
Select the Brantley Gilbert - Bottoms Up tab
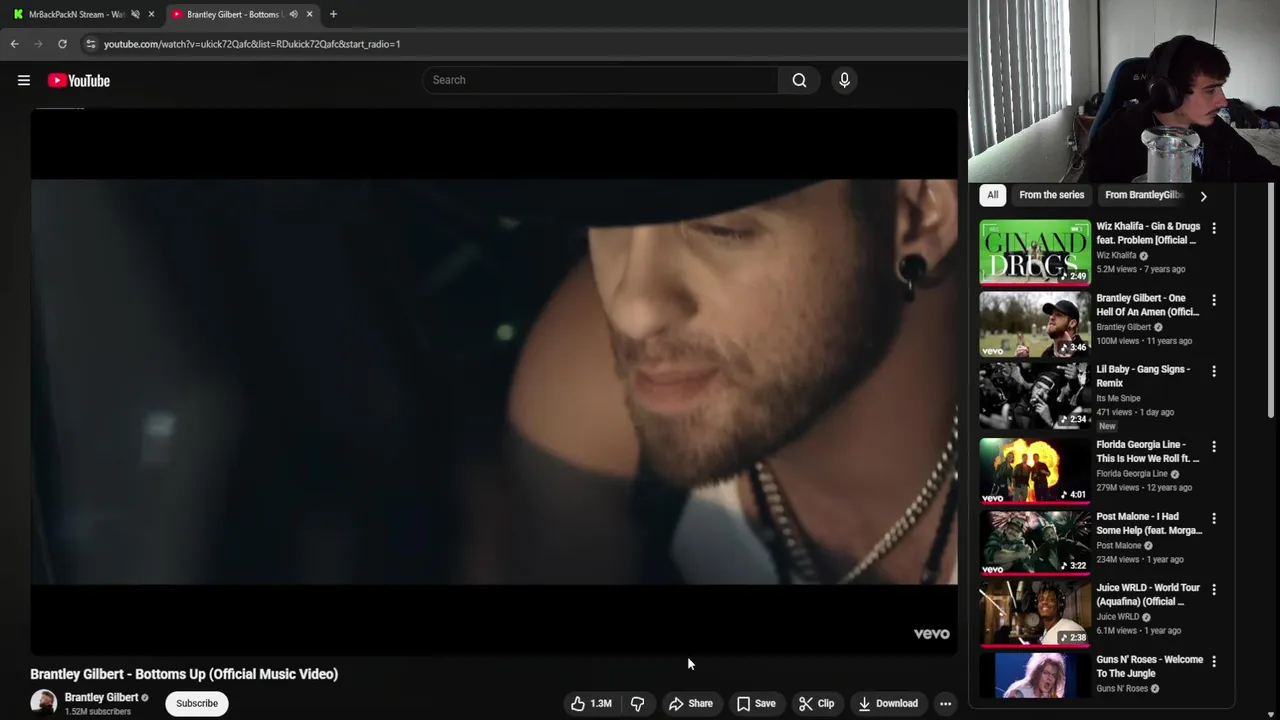pyautogui.click(x=232, y=14)
